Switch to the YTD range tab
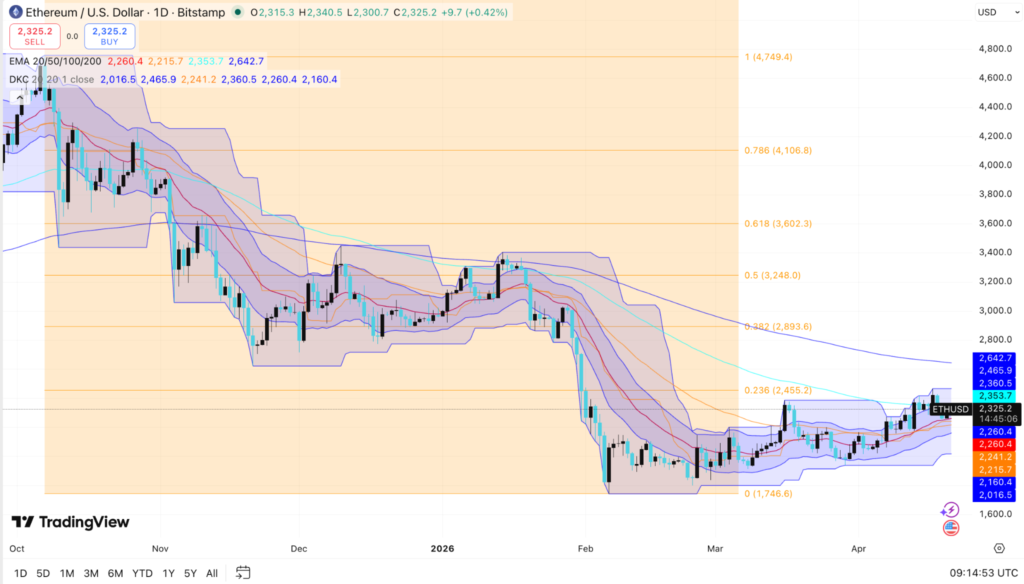The image size is (1024, 584). (x=142, y=574)
